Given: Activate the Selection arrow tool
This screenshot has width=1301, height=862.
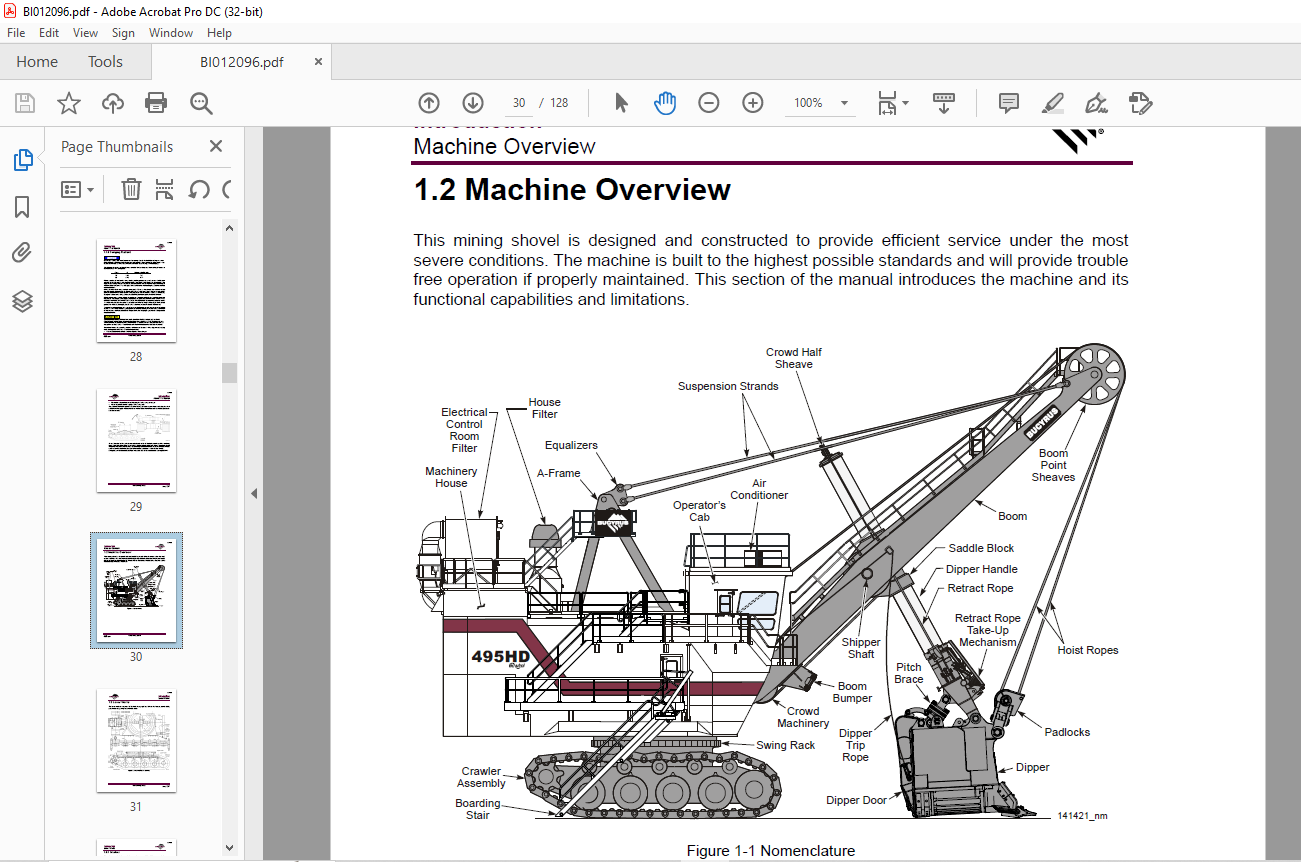Looking at the screenshot, I should pyautogui.click(x=621, y=103).
